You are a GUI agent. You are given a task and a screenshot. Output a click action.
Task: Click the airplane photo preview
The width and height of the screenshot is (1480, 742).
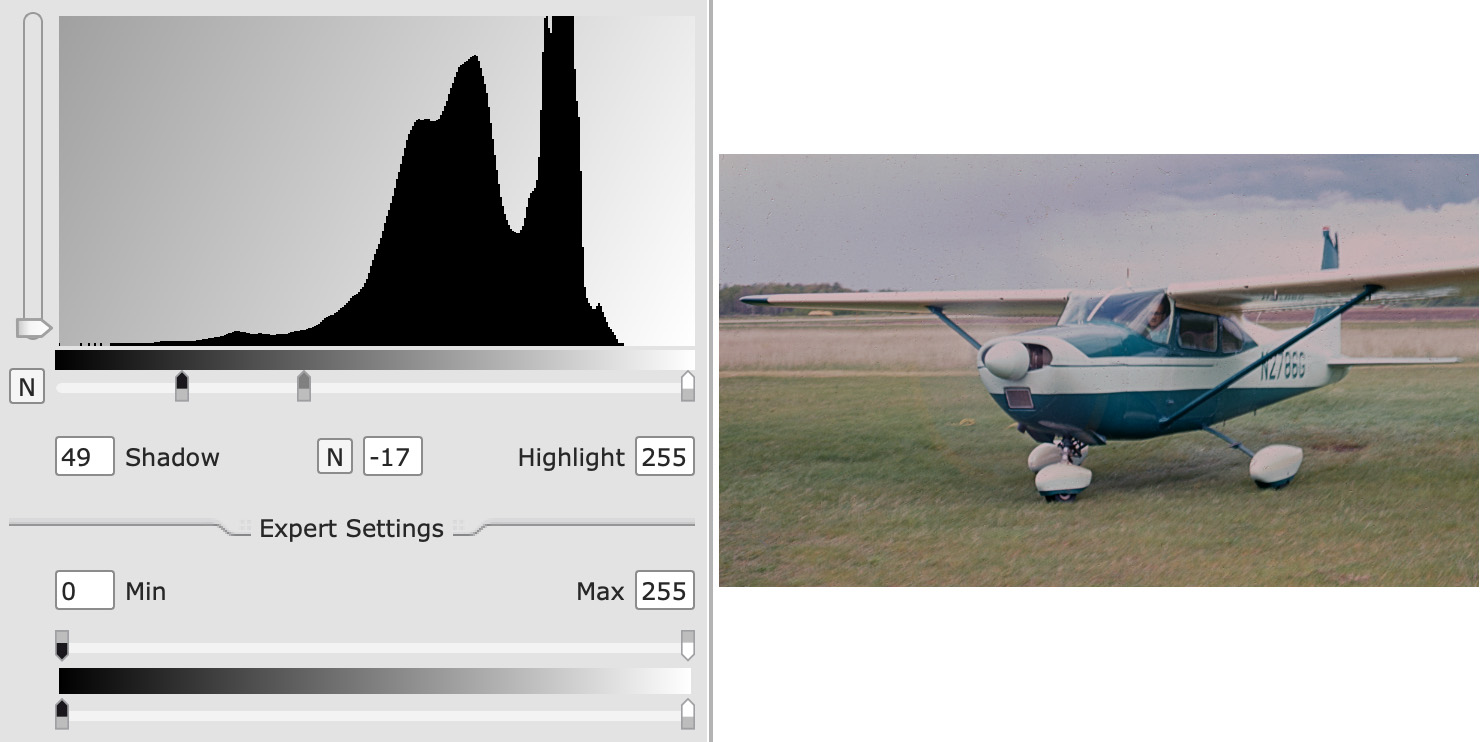(x=1098, y=370)
